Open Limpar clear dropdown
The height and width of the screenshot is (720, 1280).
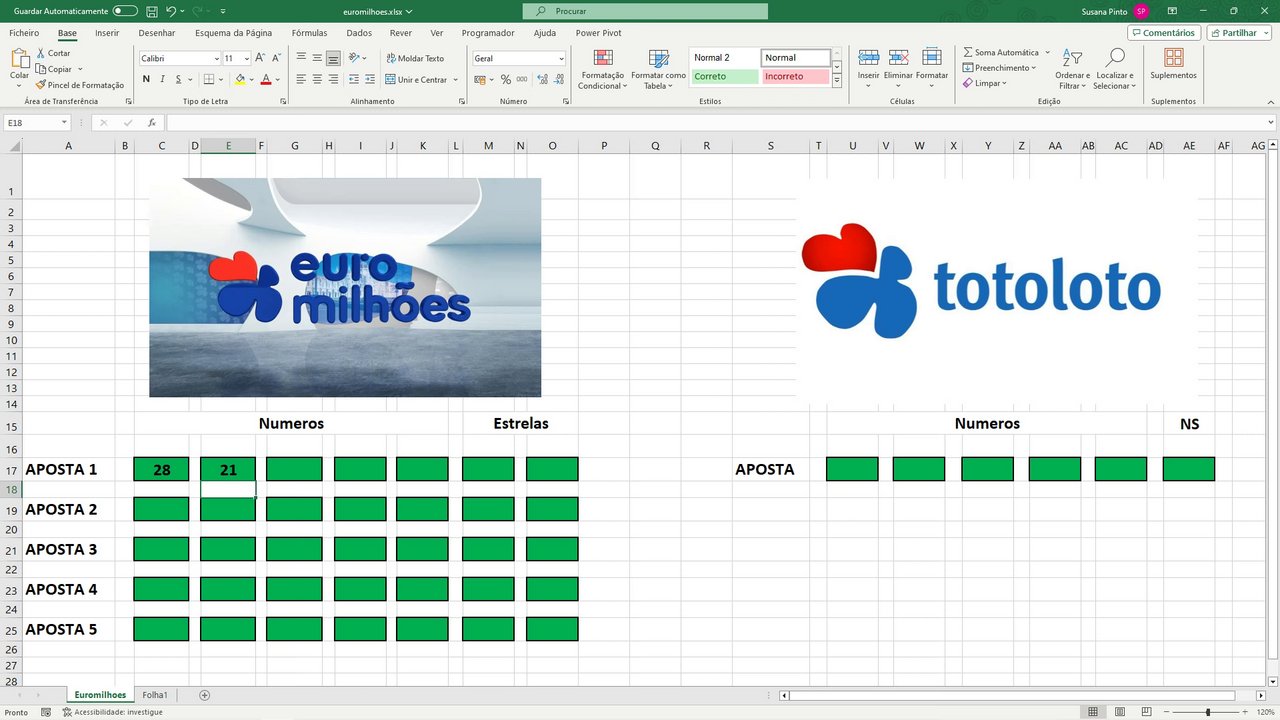coord(984,83)
